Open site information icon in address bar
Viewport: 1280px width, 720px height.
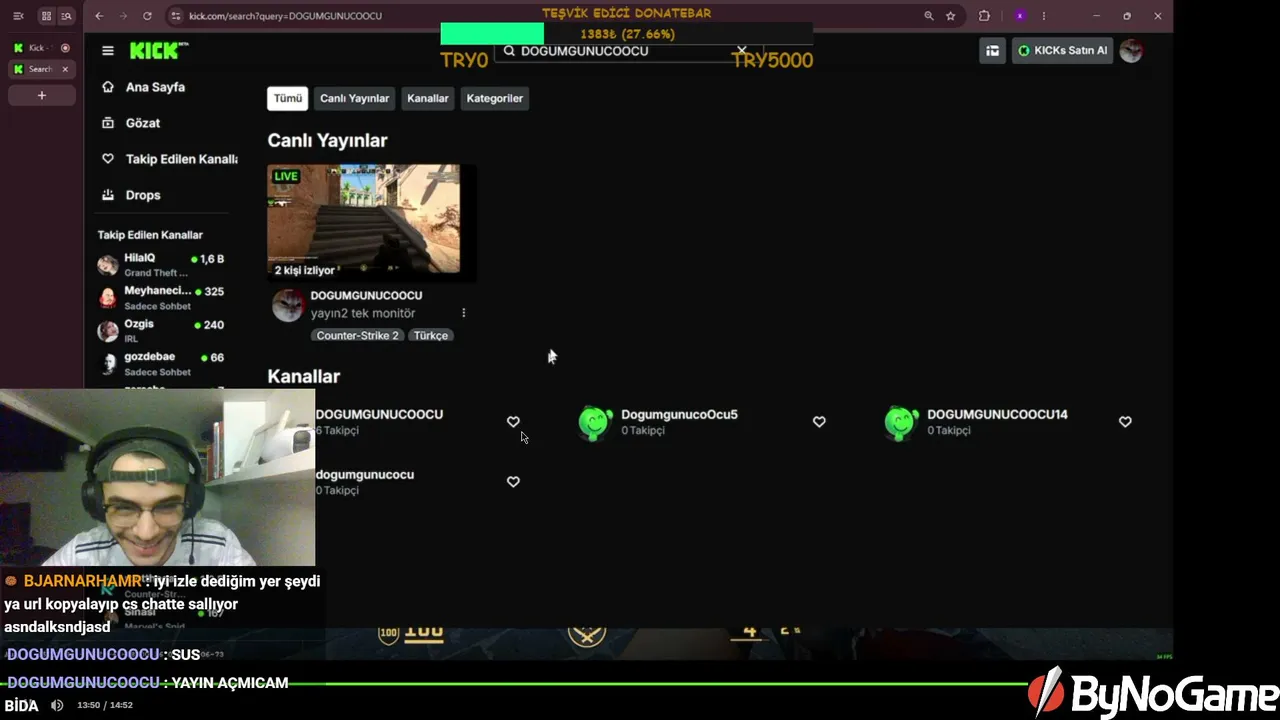click(175, 16)
